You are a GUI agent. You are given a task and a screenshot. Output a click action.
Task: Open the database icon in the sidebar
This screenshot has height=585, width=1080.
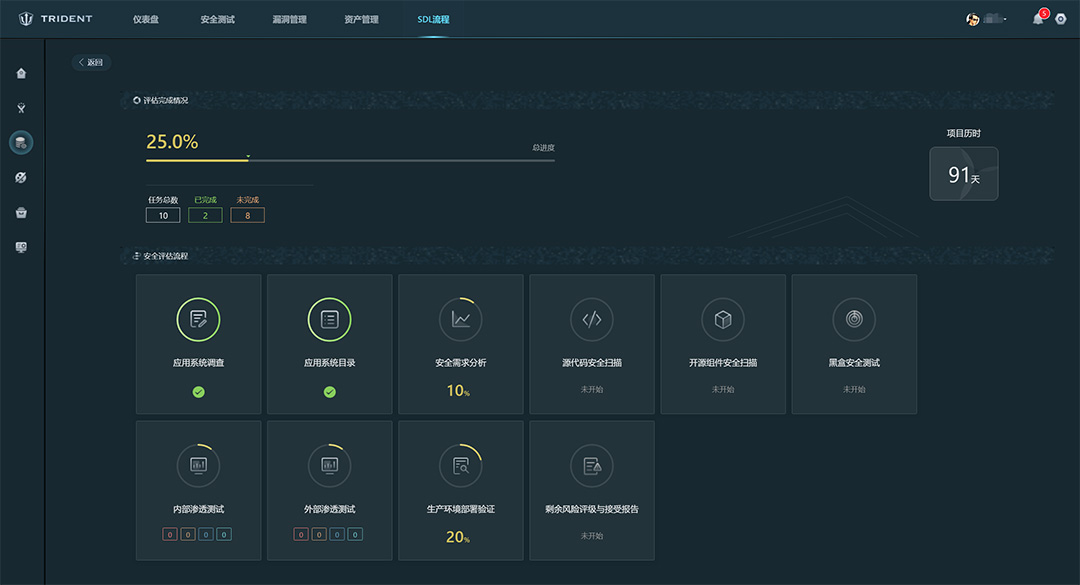click(x=21, y=143)
